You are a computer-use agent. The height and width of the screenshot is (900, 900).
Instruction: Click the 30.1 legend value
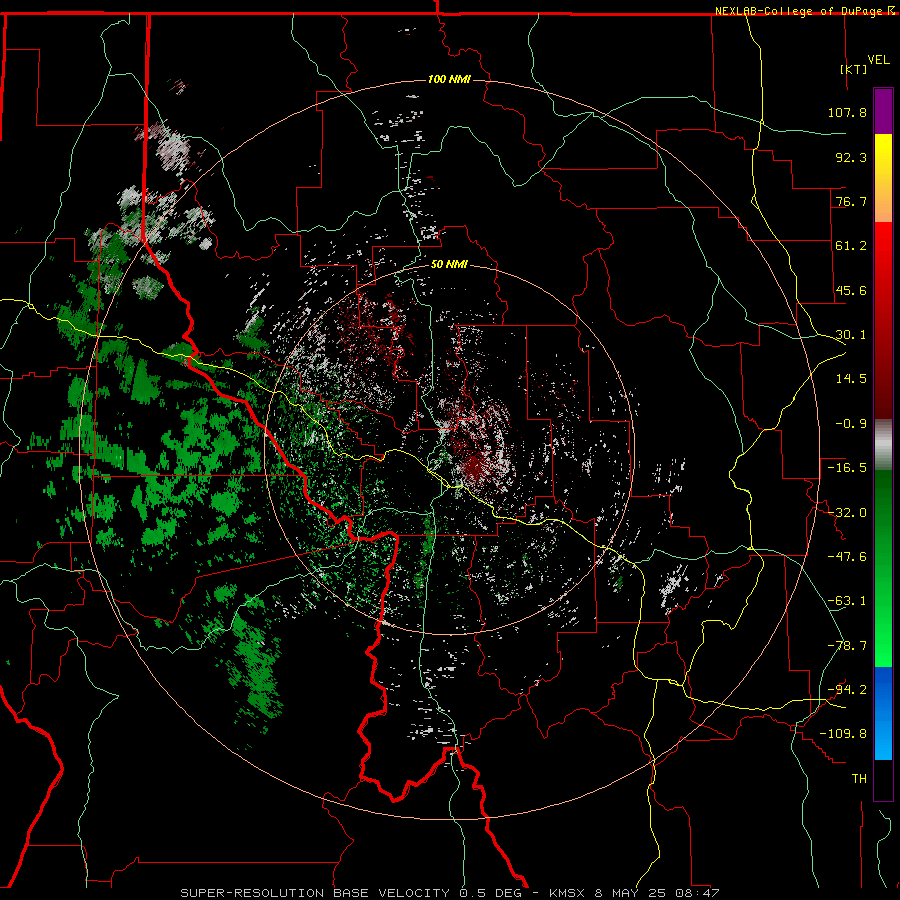pos(851,335)
